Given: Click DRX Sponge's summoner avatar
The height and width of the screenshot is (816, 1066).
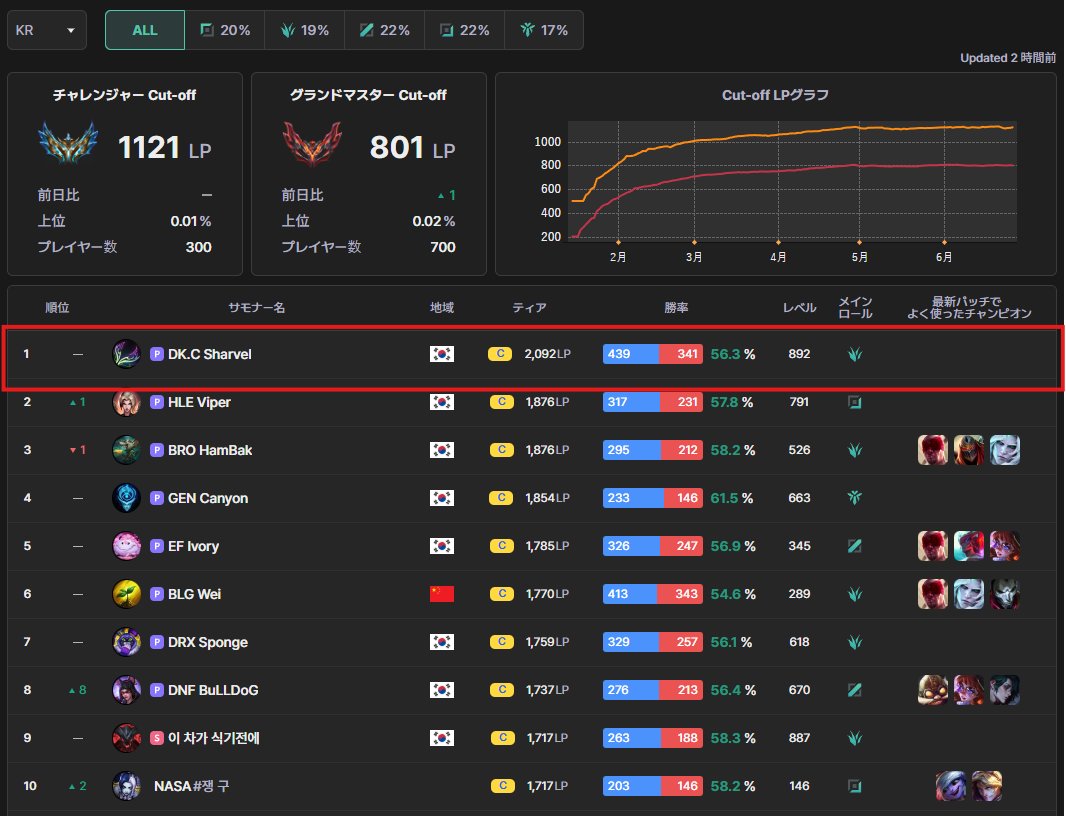Looking at the screenshot, I should pyautogui.click(x=126, y=642).
